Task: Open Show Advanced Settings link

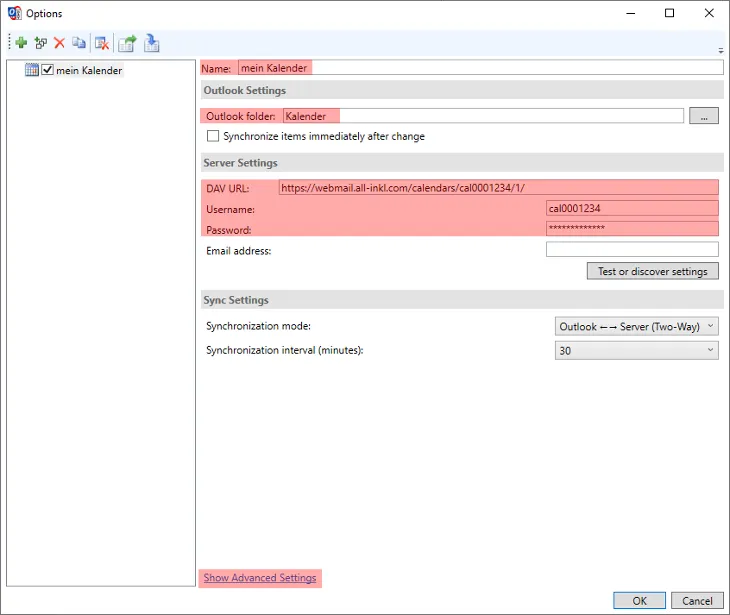Action: tap(260, 578)
